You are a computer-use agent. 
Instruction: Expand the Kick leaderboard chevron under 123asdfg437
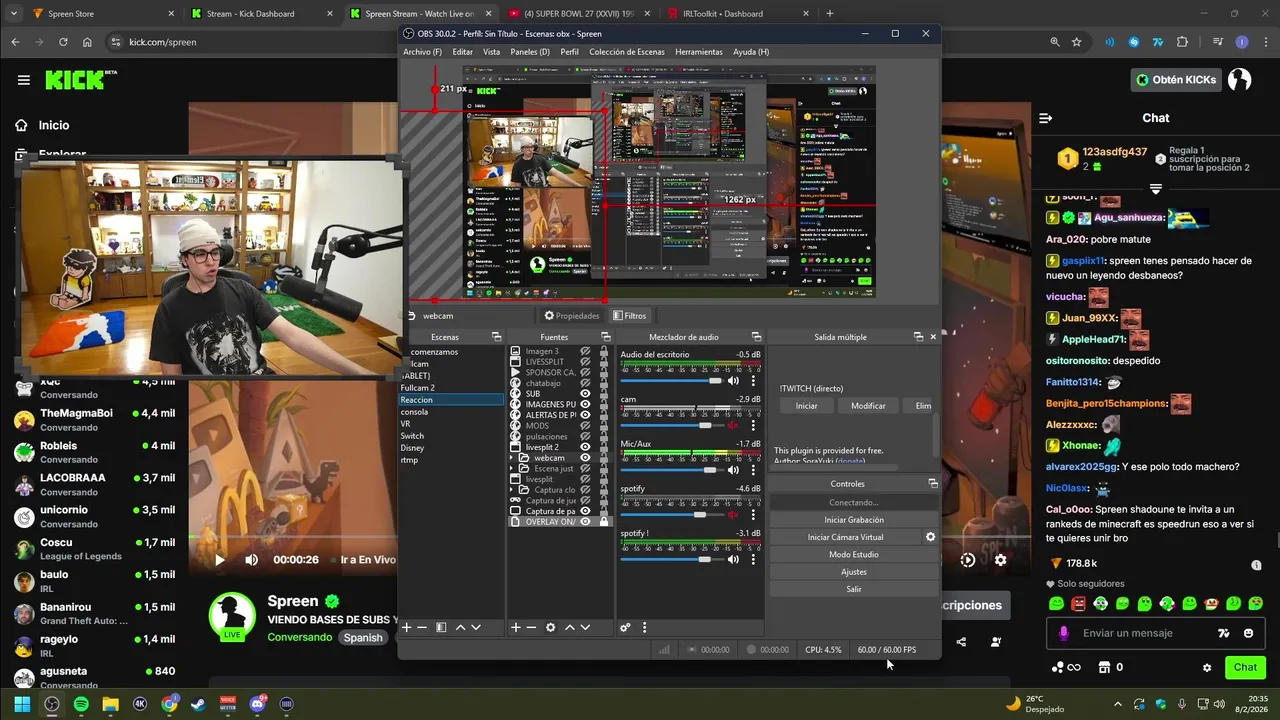click(x=1156, y=189)
